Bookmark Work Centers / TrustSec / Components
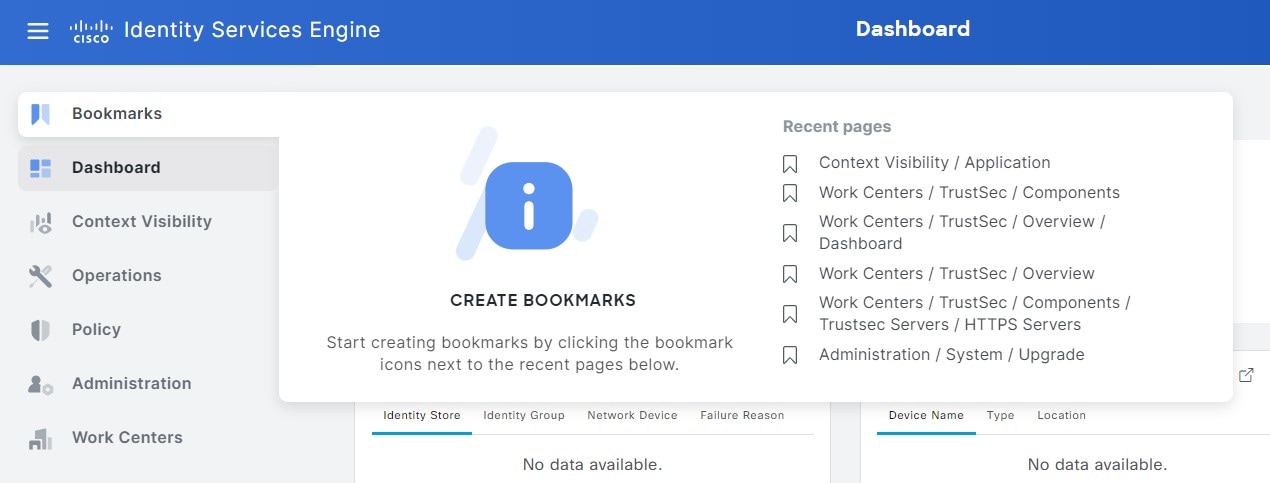This screenshot has width=1270, height=483. (790, 193)
